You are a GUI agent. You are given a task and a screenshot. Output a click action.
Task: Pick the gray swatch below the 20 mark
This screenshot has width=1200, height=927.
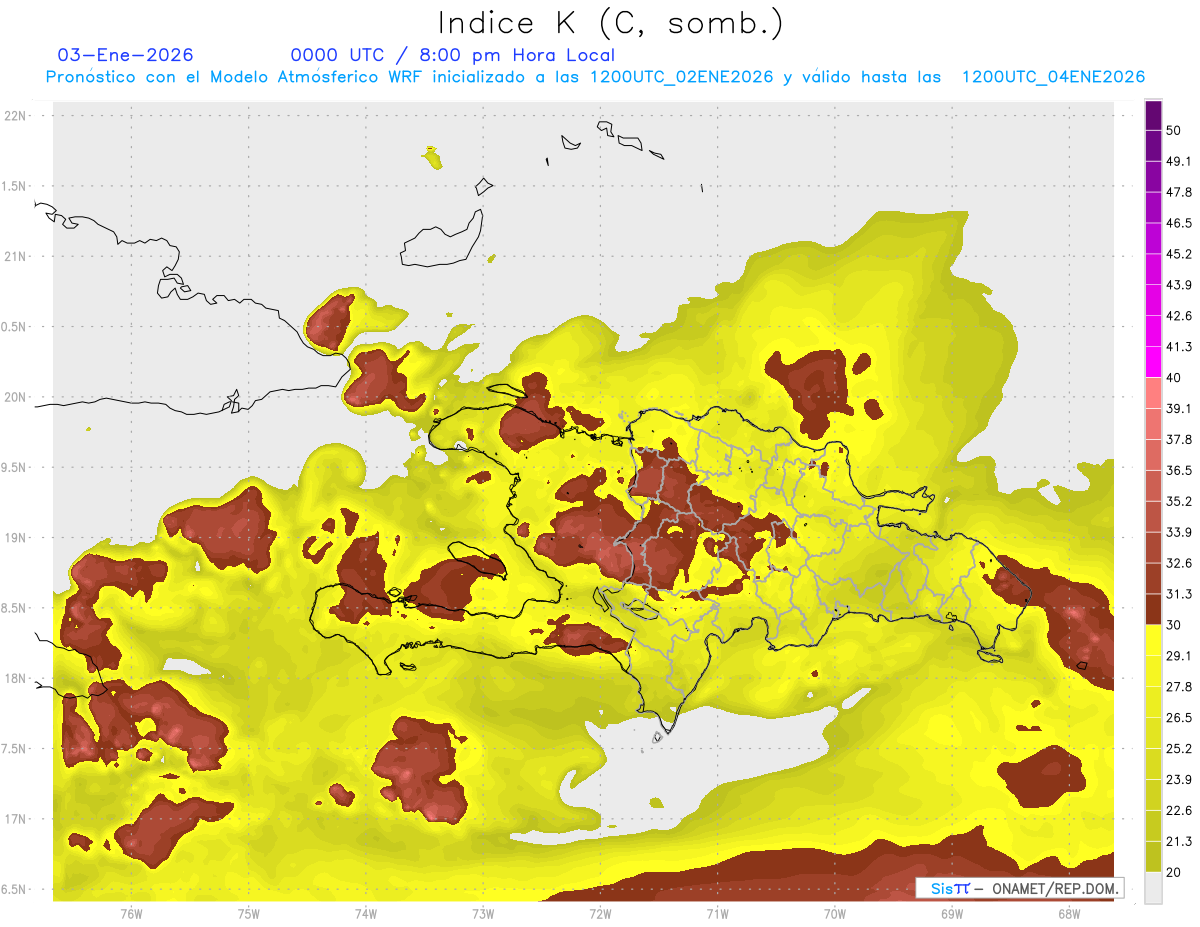click(x=1153, y=888)
